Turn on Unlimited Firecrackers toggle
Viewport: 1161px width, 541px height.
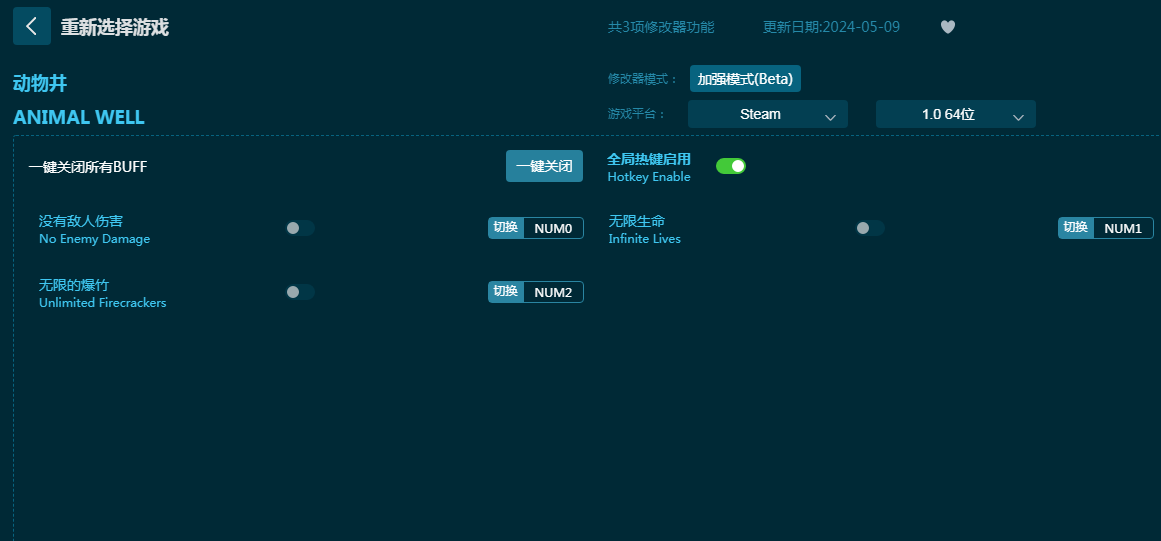tap(300, 292)
